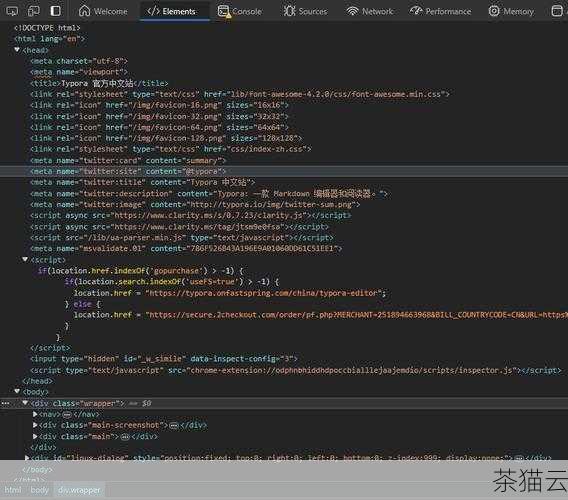Select the meta charset utf-8 line

point(79,61)
